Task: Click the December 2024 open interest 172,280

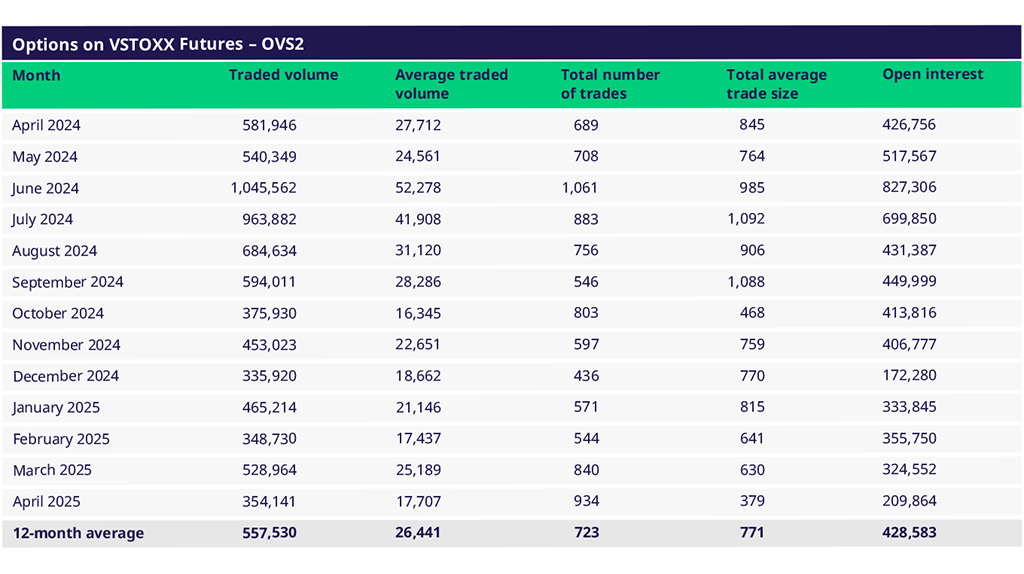Action: click(909, 376)
